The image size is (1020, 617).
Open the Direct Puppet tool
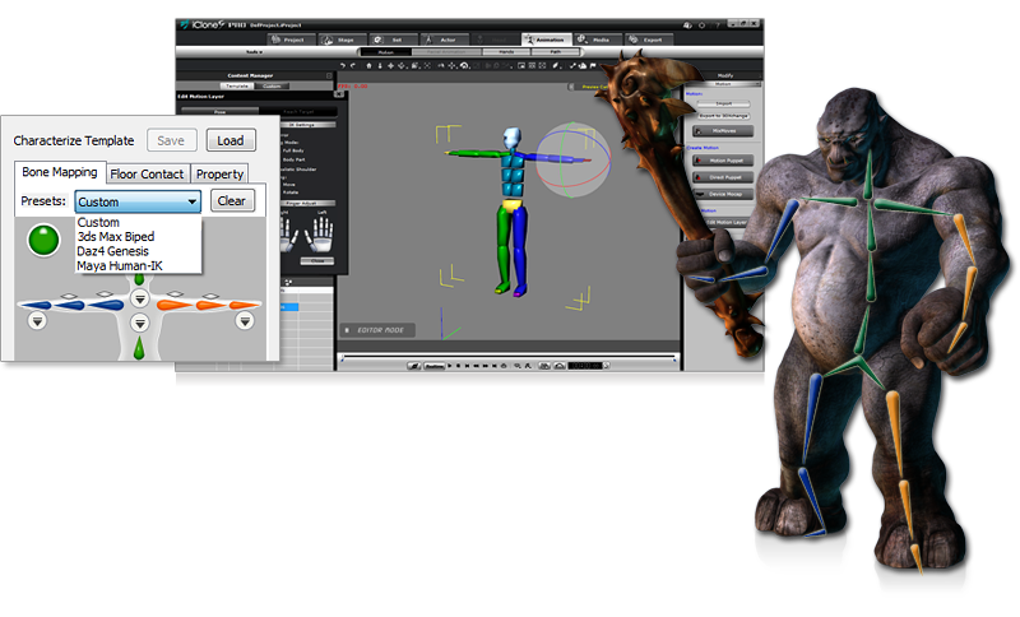pos(723,177)
